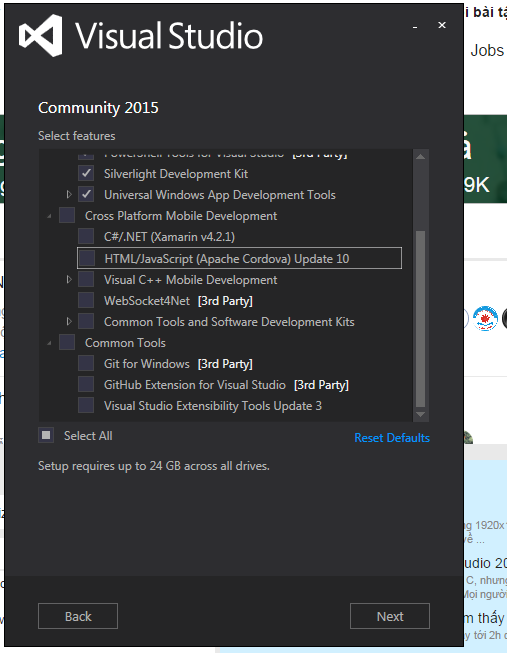
Task: Check Git for Windows checkbox
Action: 86,363
